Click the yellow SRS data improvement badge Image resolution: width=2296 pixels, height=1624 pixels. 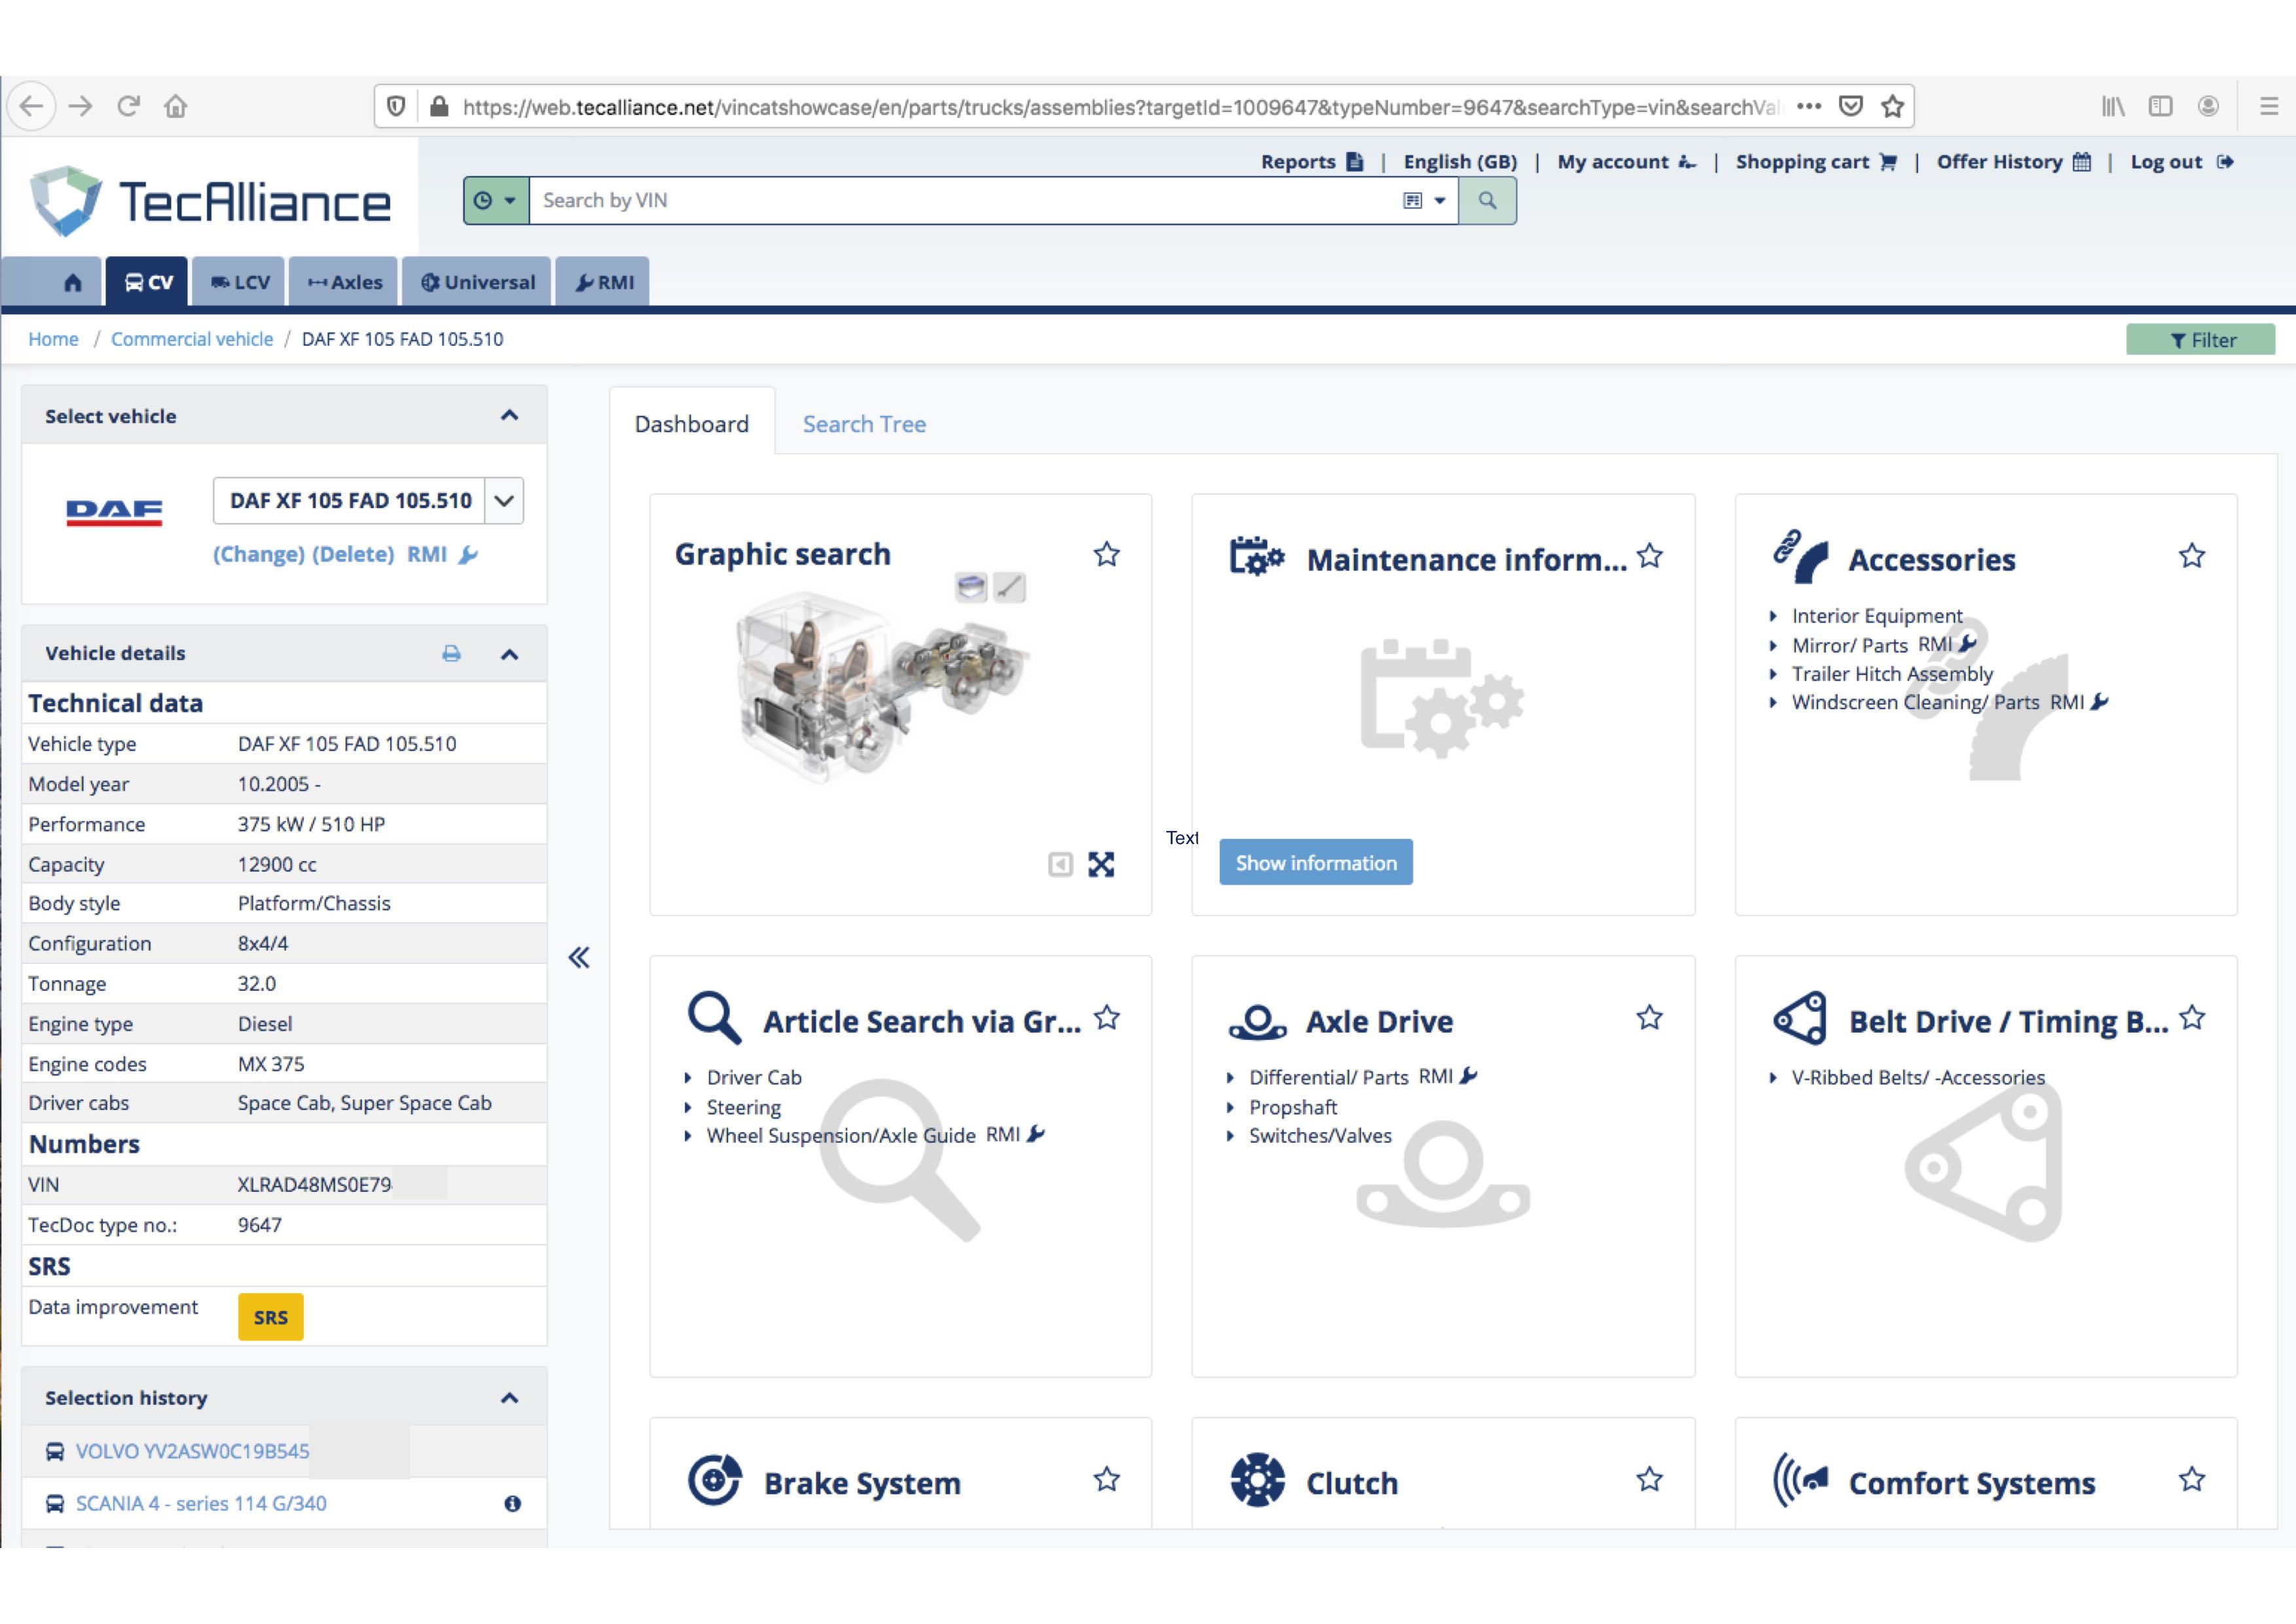tap(270, 1317)
